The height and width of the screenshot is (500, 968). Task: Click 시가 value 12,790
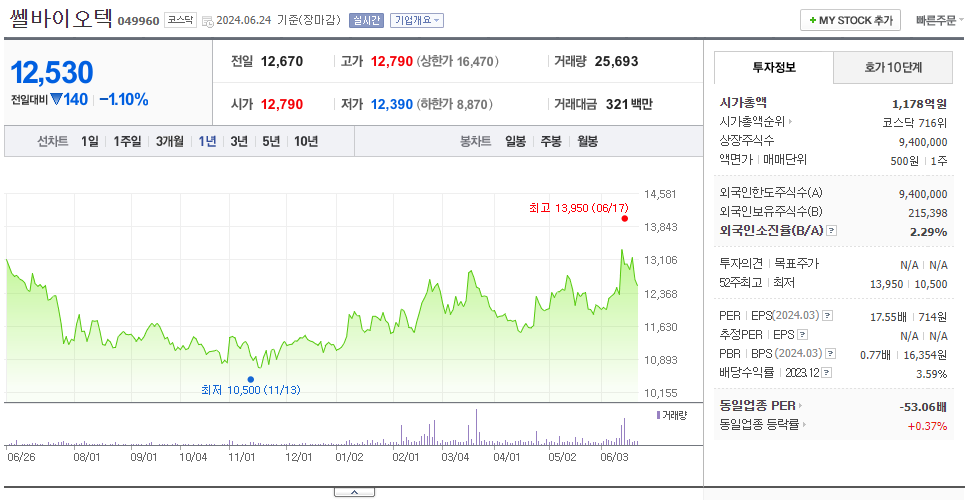[282, 104]
